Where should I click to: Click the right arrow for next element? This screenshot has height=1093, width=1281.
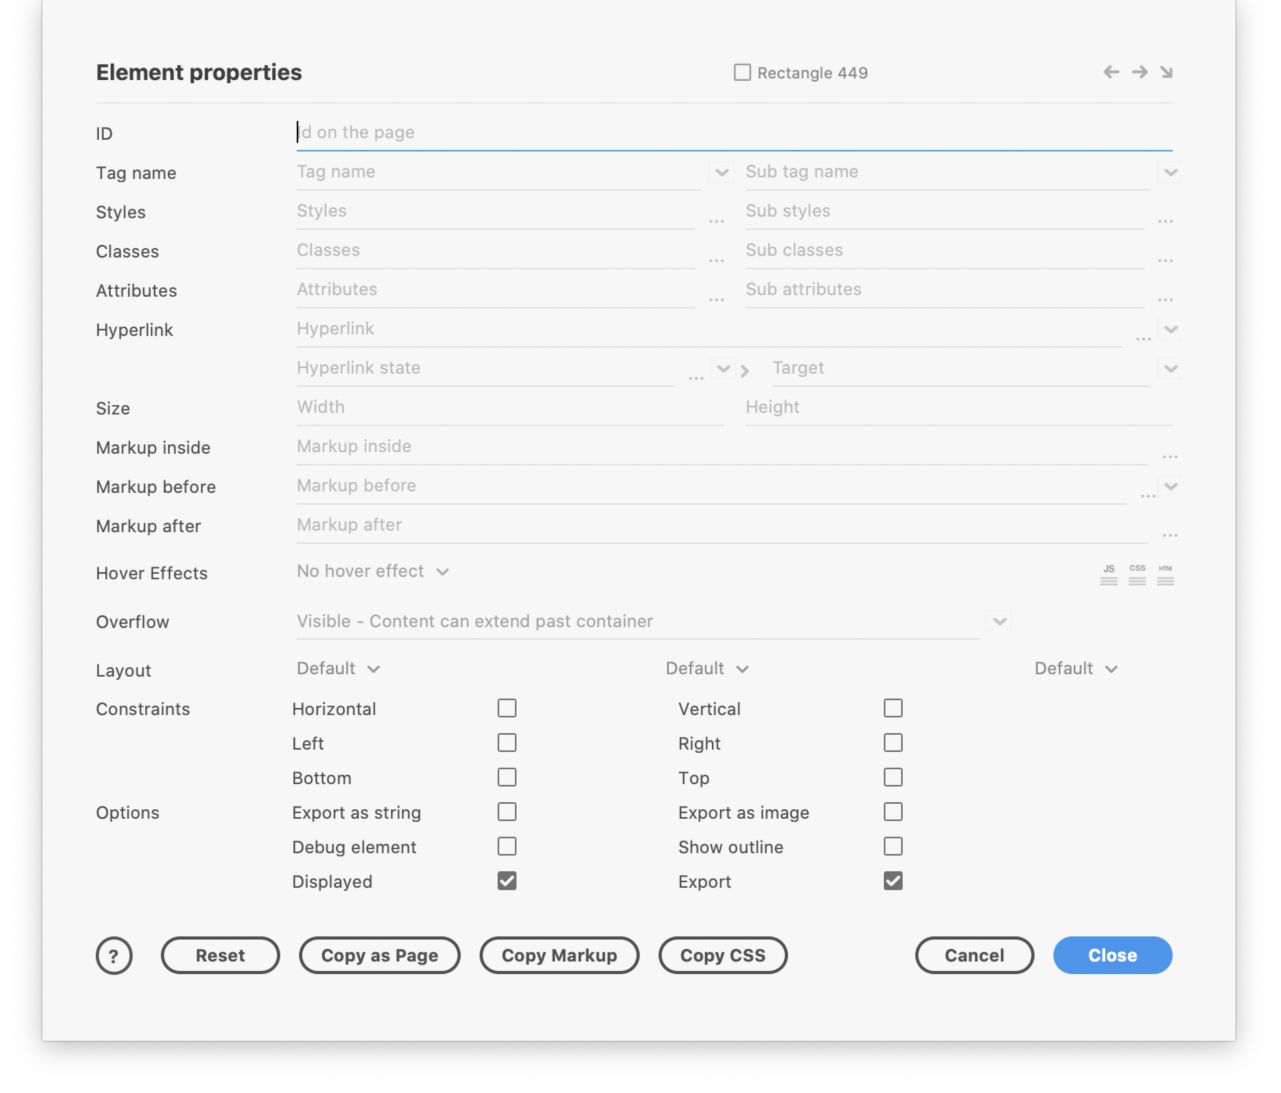tap(1139, 72)
